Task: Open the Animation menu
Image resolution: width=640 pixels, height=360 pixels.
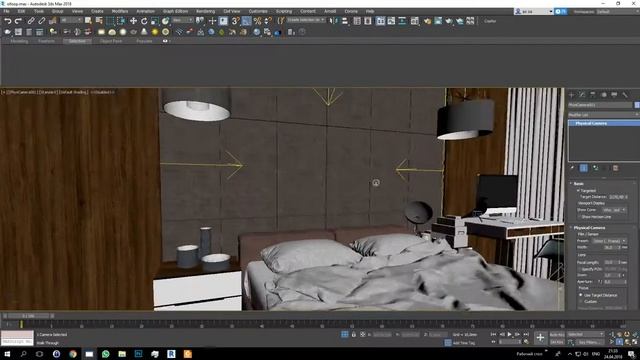Action: click(x=145, y=11)
